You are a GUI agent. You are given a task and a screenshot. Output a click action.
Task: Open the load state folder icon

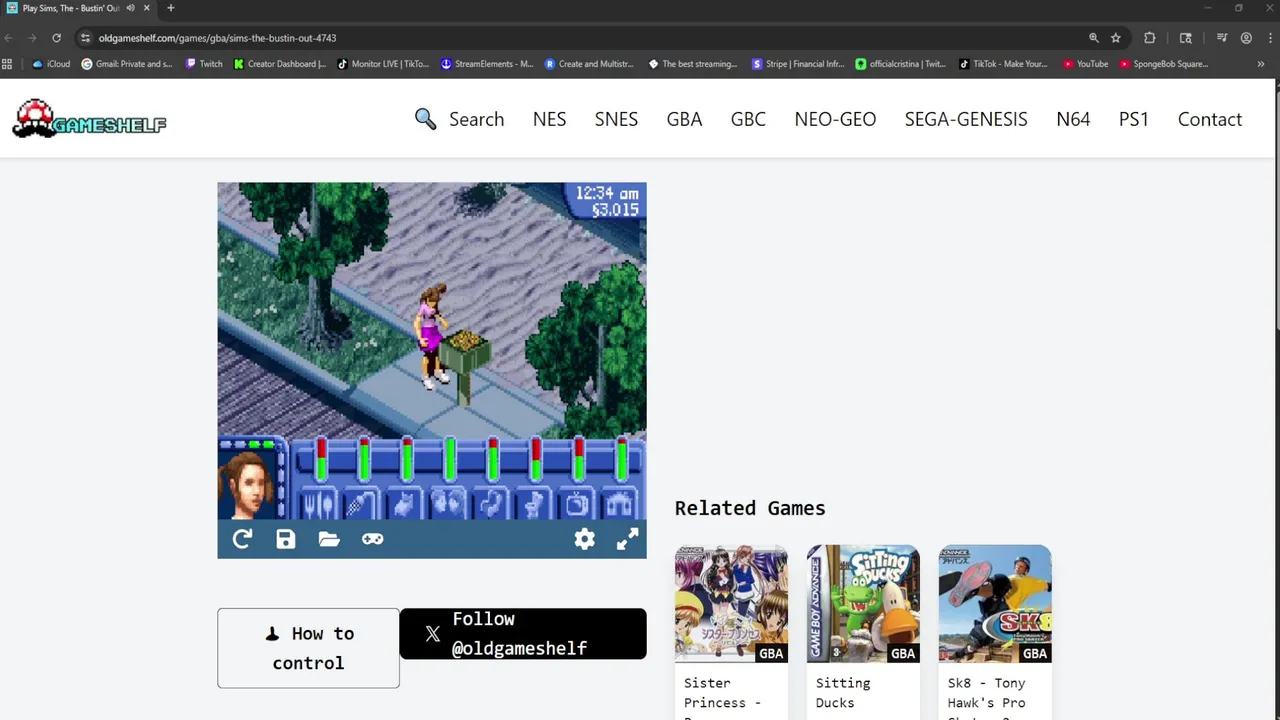point(329,539)
